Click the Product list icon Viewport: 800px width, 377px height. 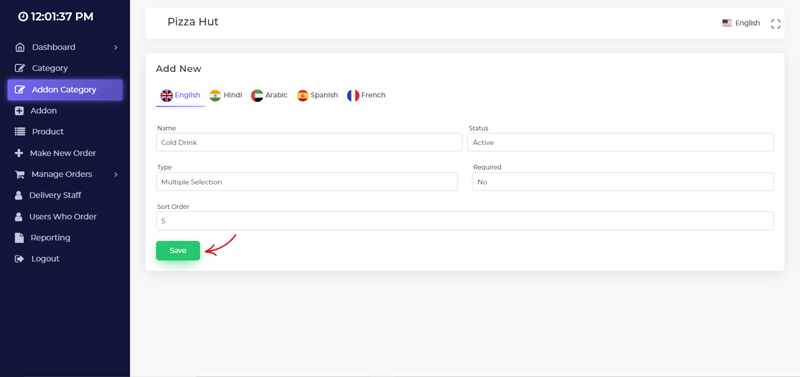(x=20, y=132)
